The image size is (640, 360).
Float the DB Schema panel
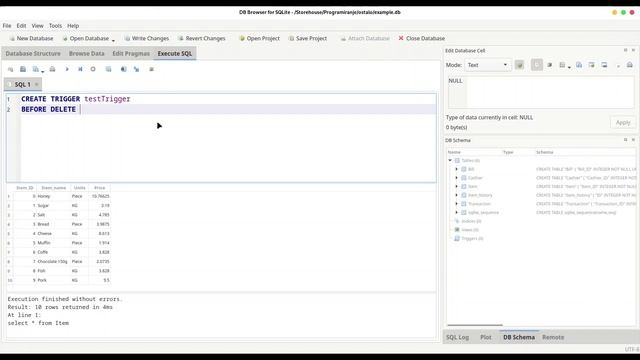pyautogui.click(x=625, y=140)
